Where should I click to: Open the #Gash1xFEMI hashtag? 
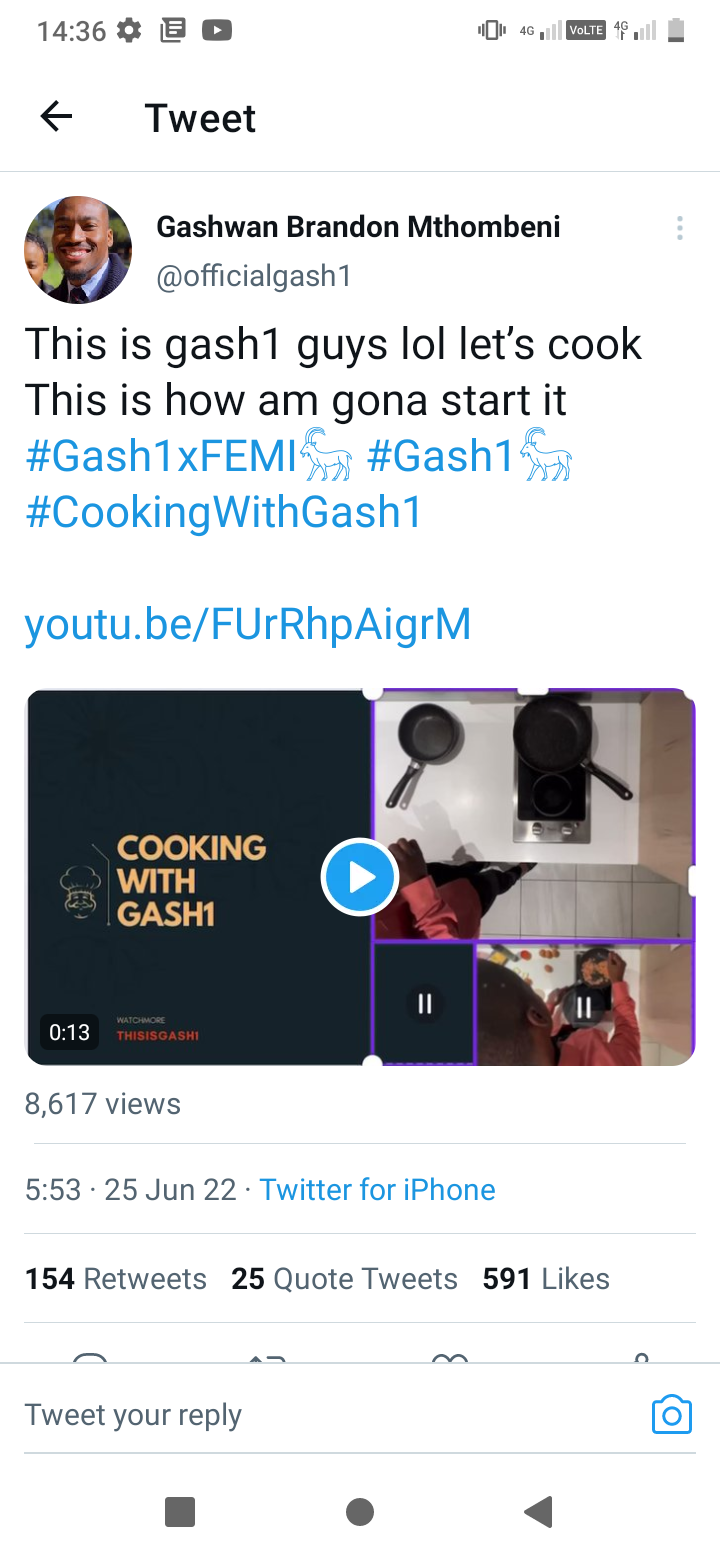click(x=189, y=456)
